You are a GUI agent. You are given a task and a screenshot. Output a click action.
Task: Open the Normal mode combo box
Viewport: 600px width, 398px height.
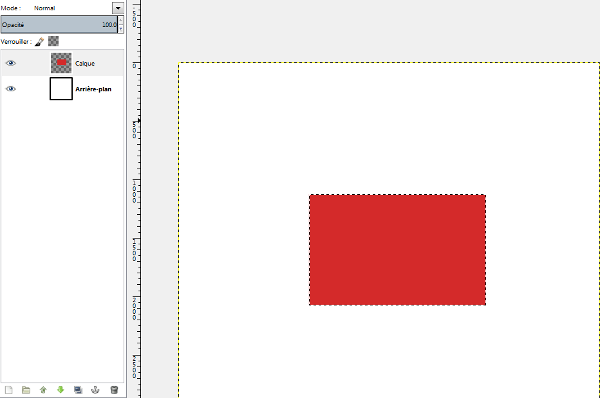click(77, 8)
